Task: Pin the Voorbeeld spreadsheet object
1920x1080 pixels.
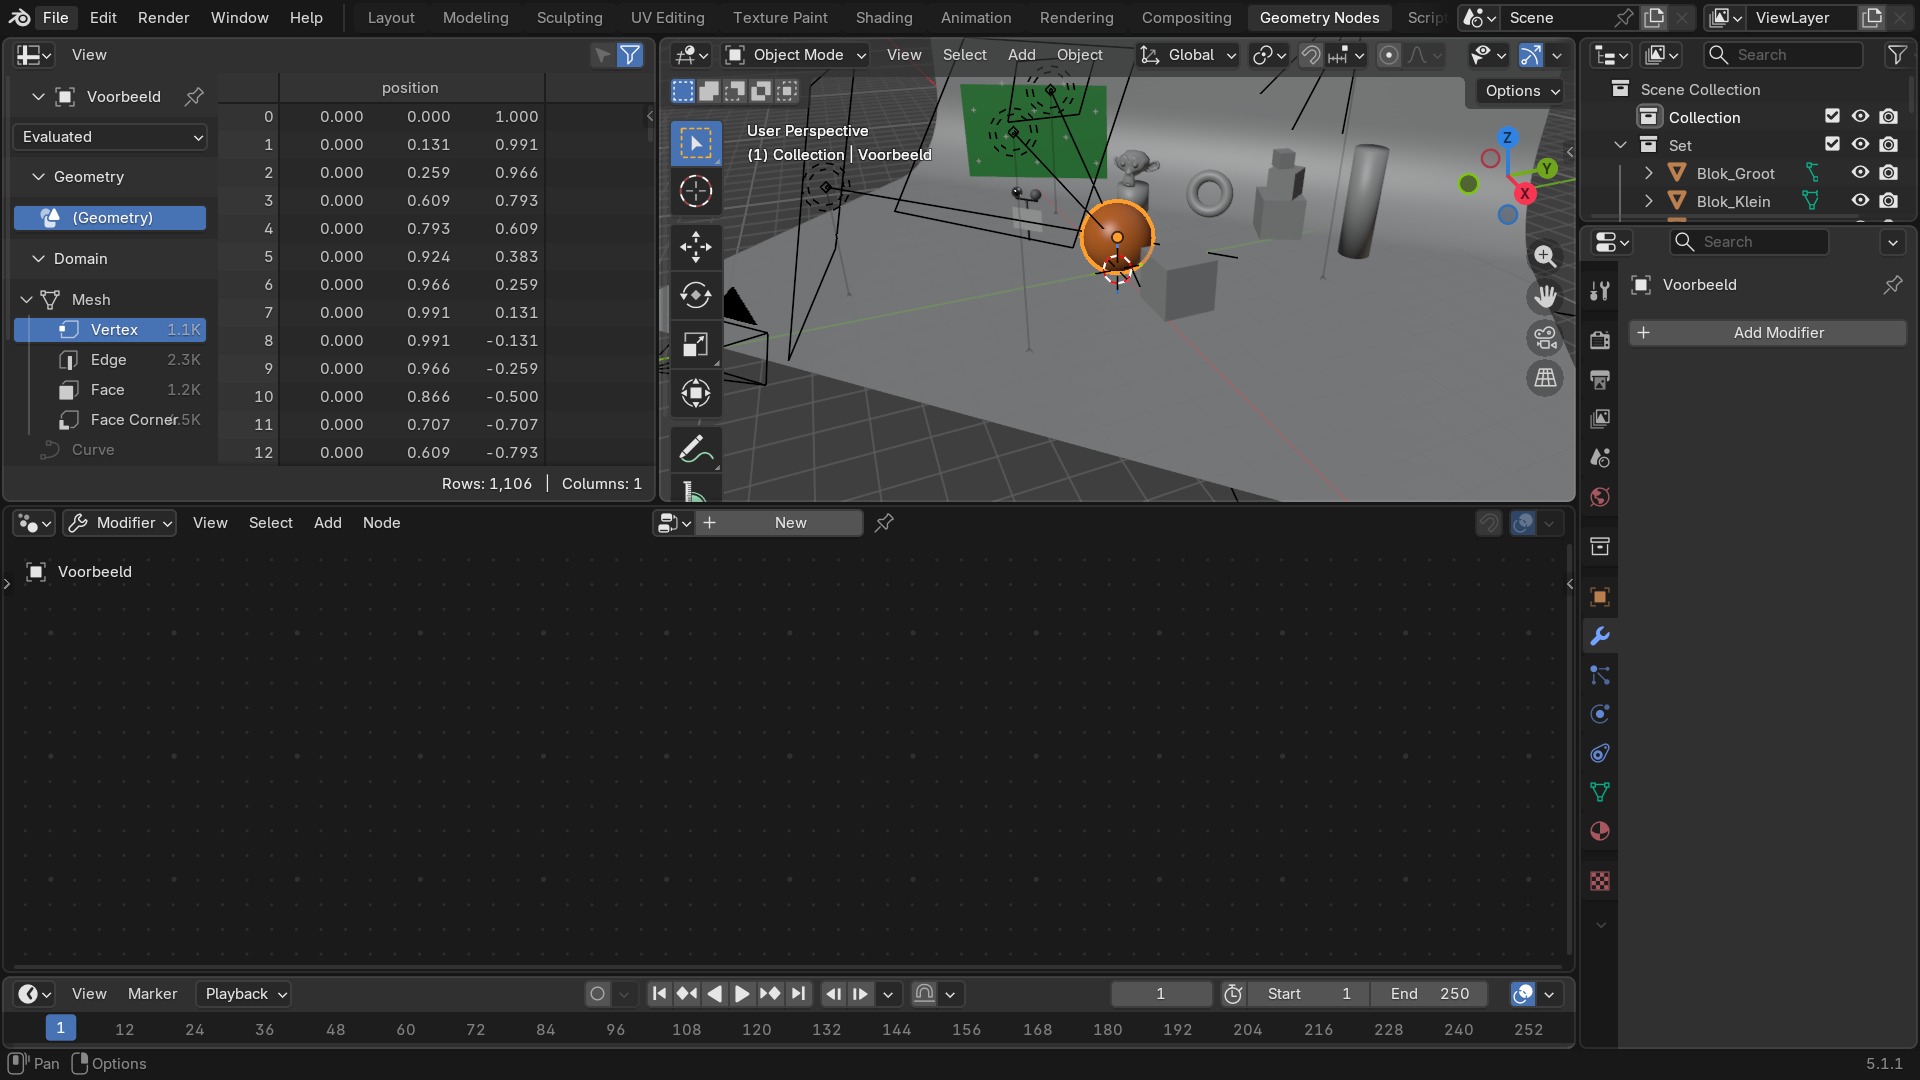Action: 194,96
